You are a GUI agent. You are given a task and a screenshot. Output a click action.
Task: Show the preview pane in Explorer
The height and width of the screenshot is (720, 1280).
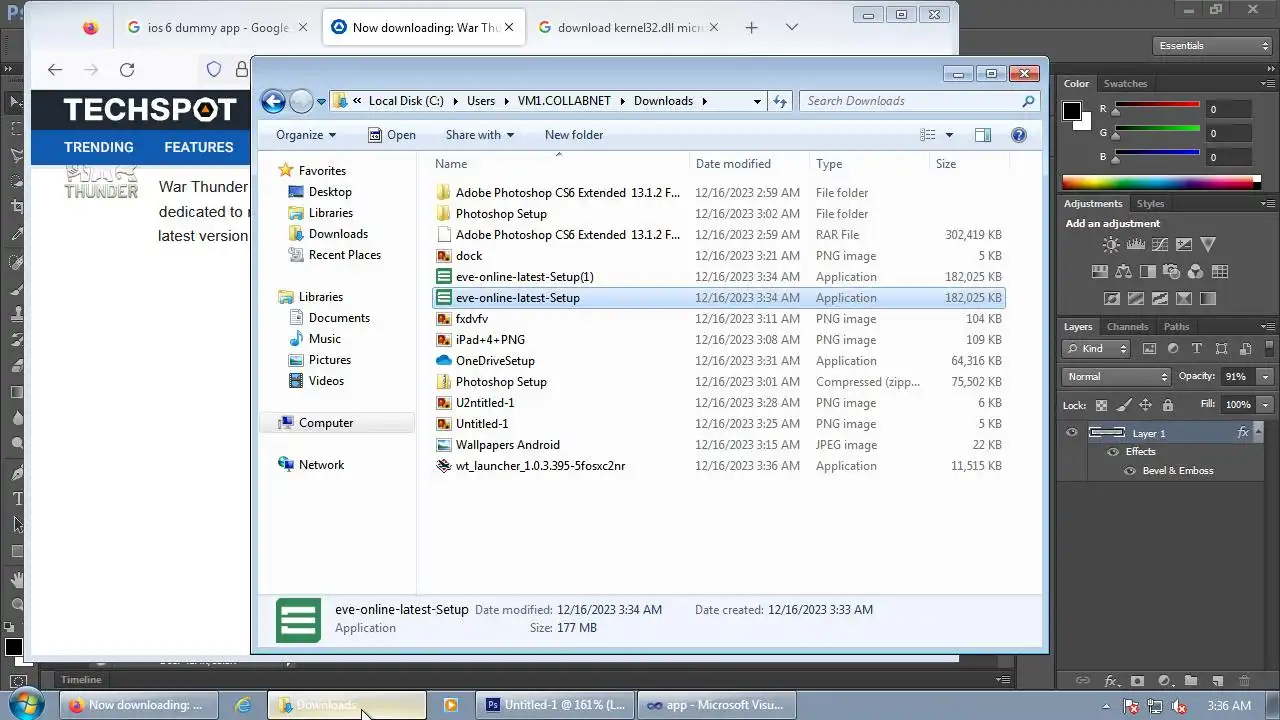[982, 135]
